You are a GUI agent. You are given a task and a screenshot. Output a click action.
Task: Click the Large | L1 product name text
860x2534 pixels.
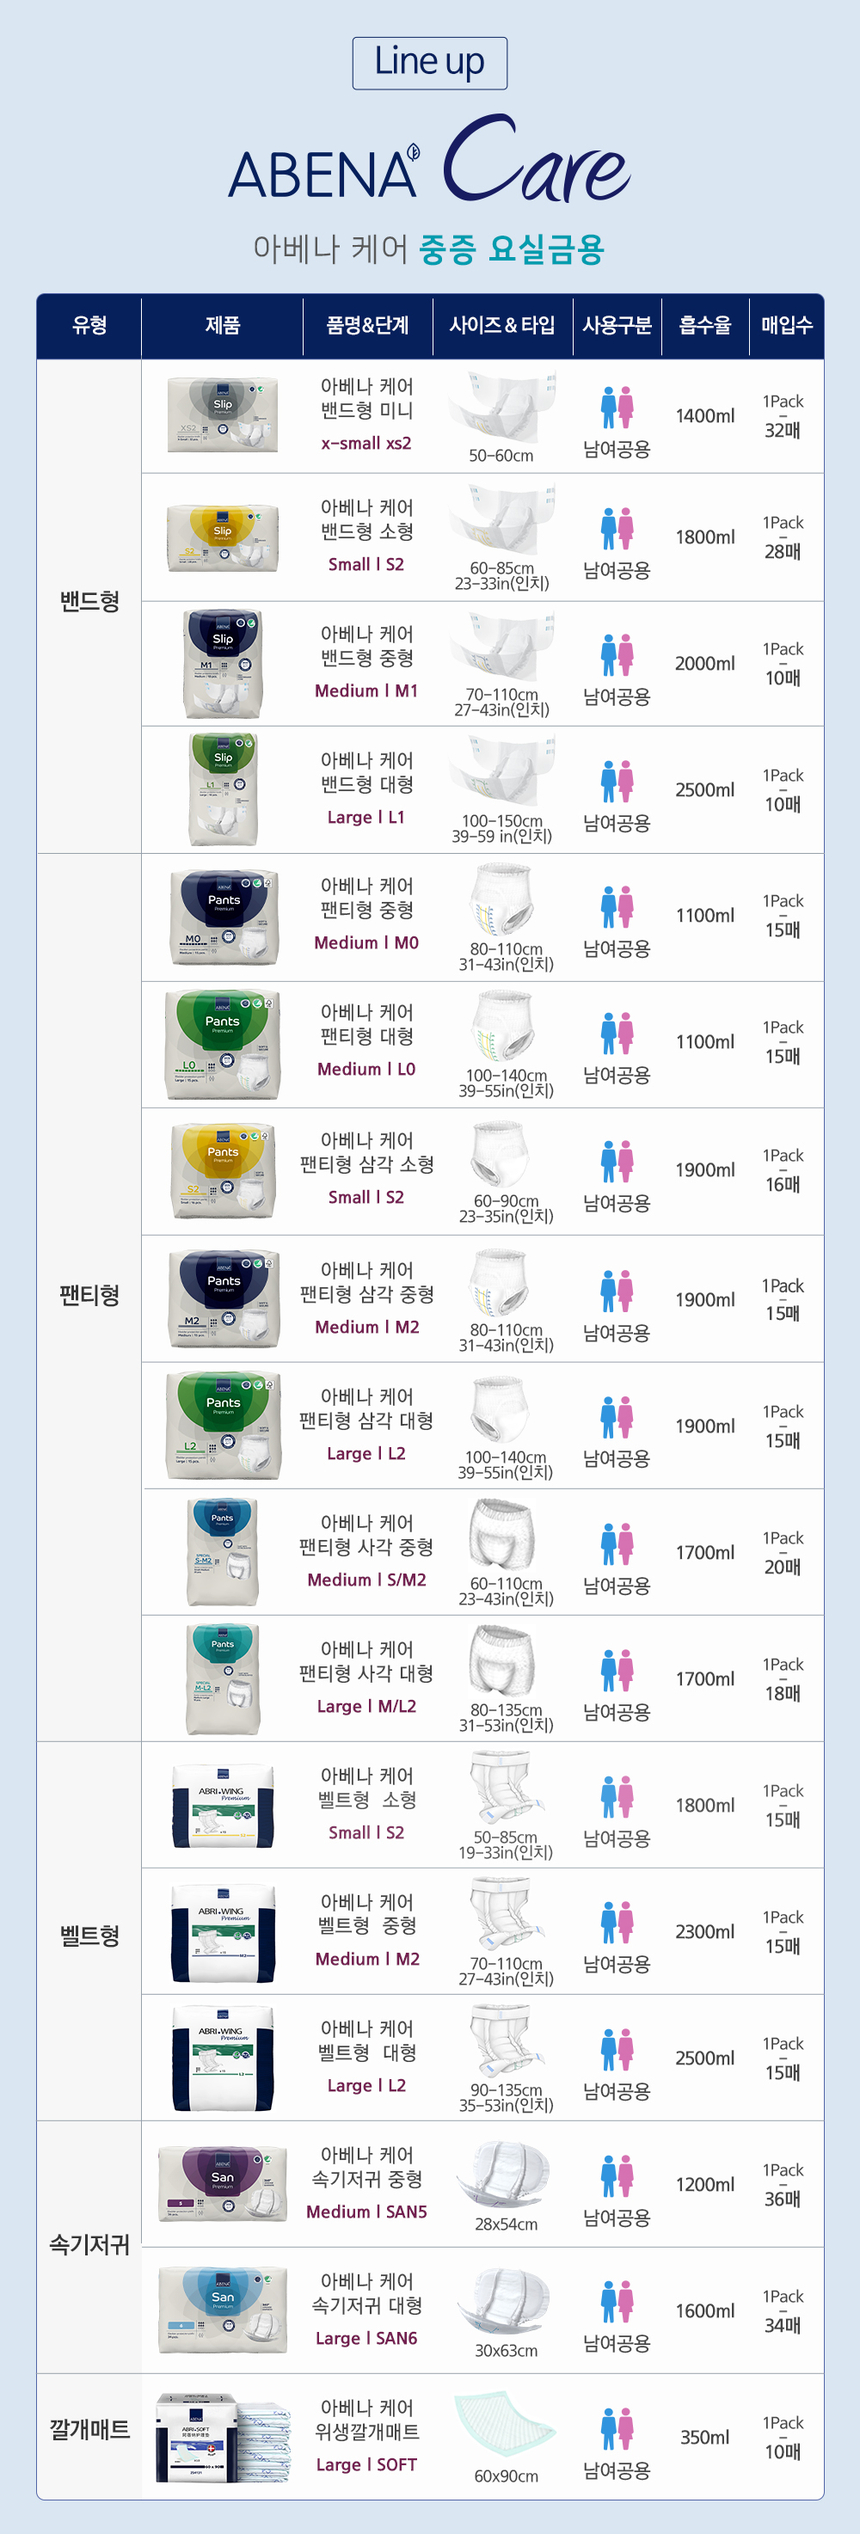coord(366,817)
